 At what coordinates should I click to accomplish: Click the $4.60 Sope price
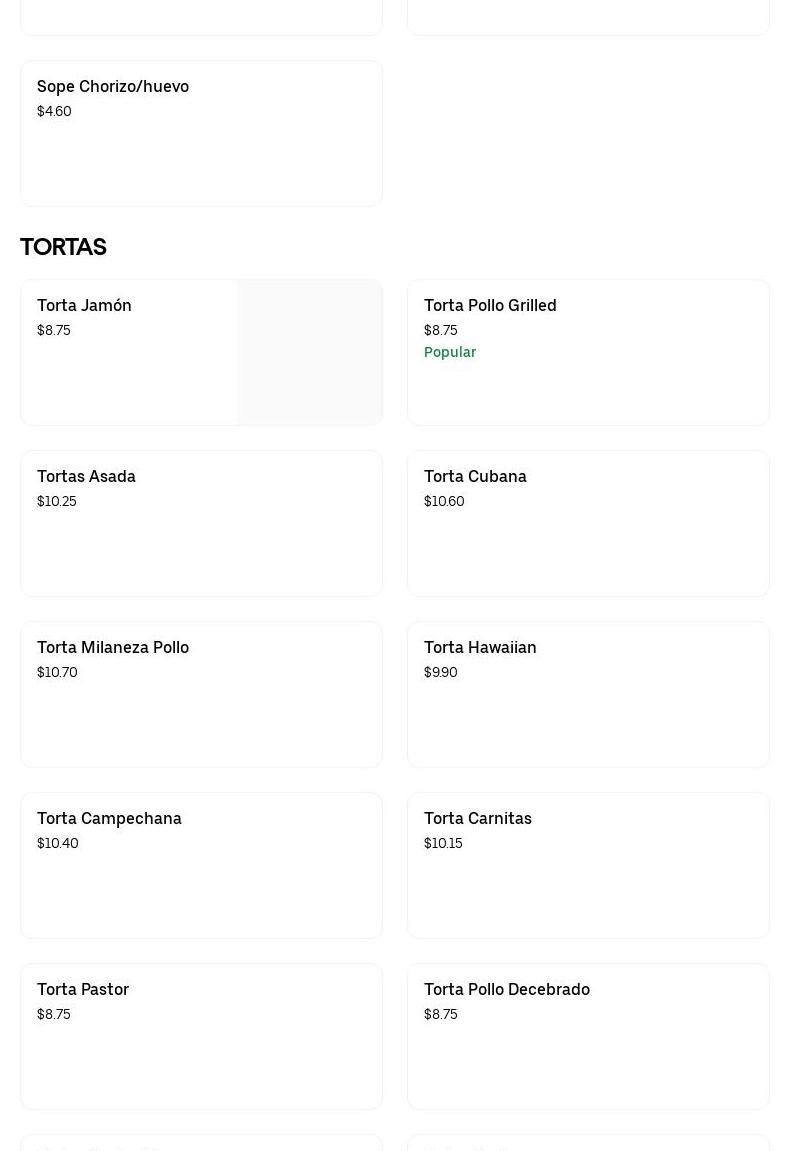point(54,112)
